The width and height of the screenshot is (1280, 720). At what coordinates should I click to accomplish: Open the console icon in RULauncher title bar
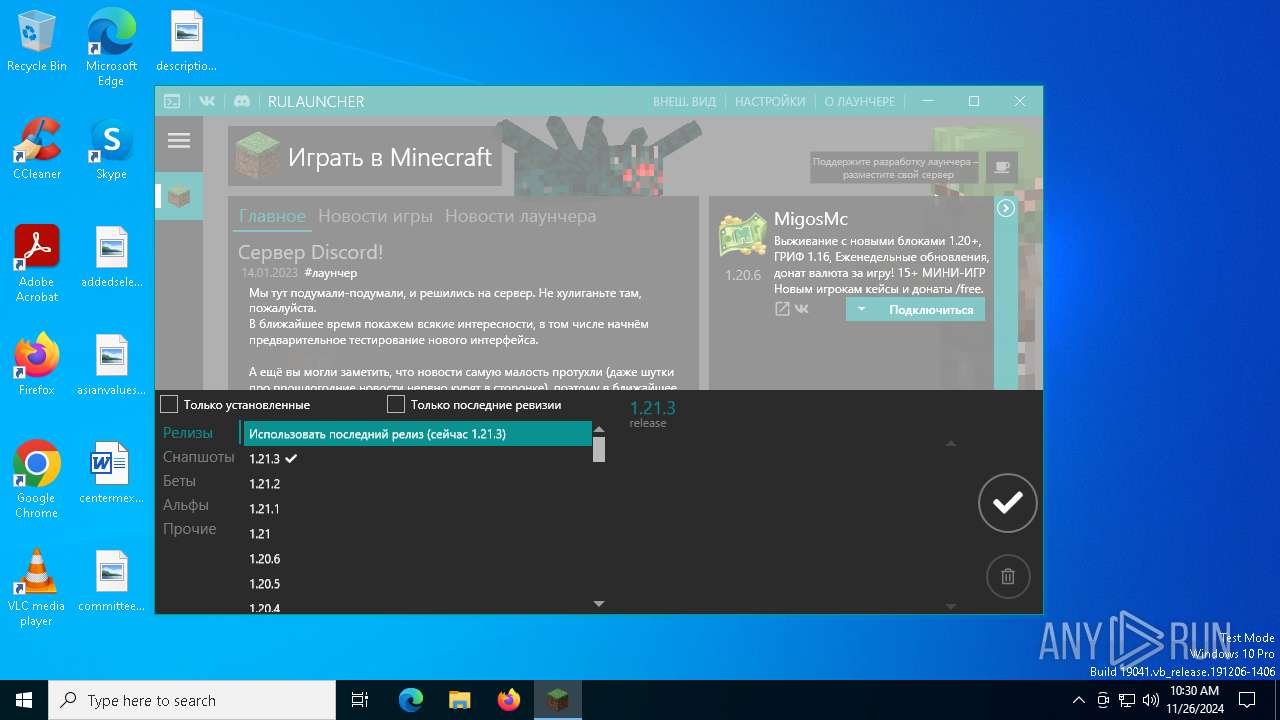(x=172, y=101)
